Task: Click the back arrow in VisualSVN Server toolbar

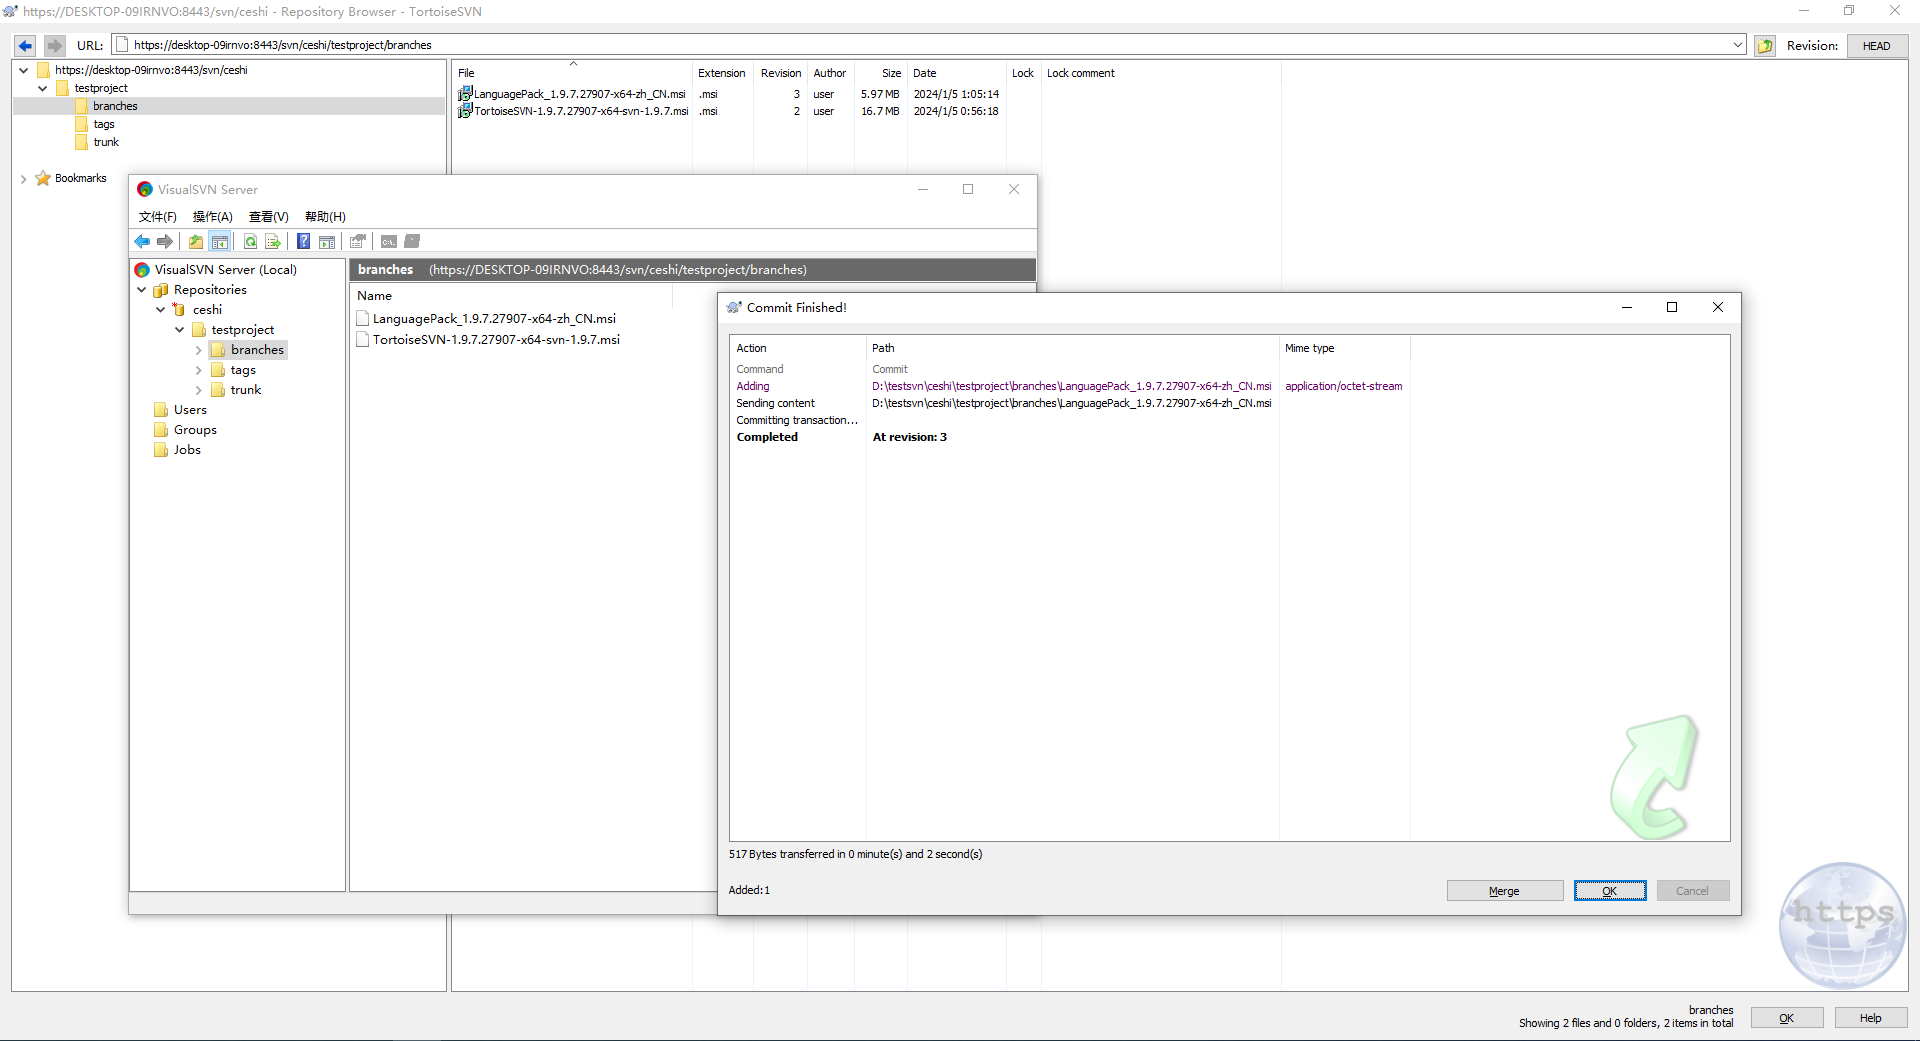Action: [x=142, y=241]
